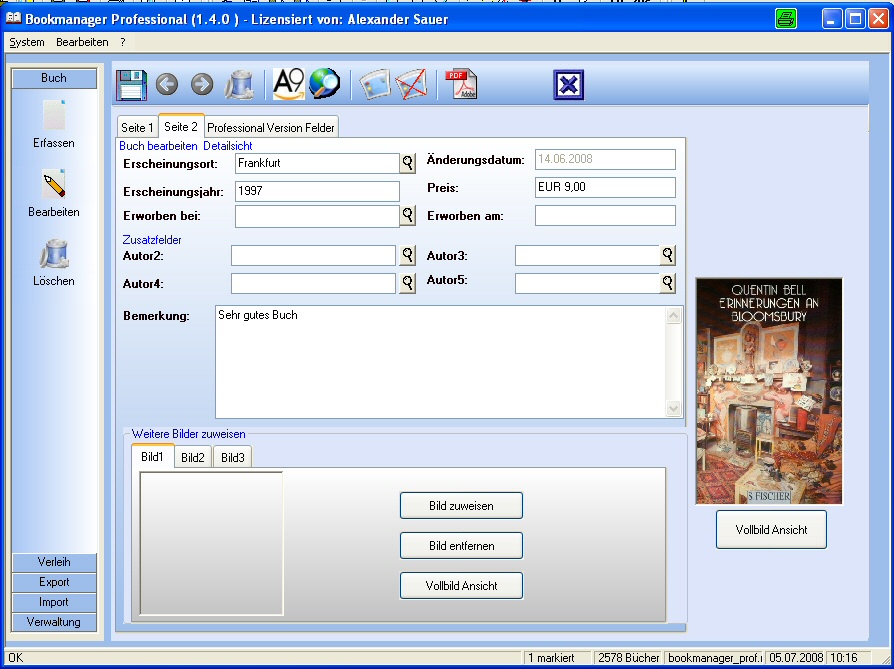
Task: Switch to the Professional Version Felder tab
Action: [x=271, y=128]
